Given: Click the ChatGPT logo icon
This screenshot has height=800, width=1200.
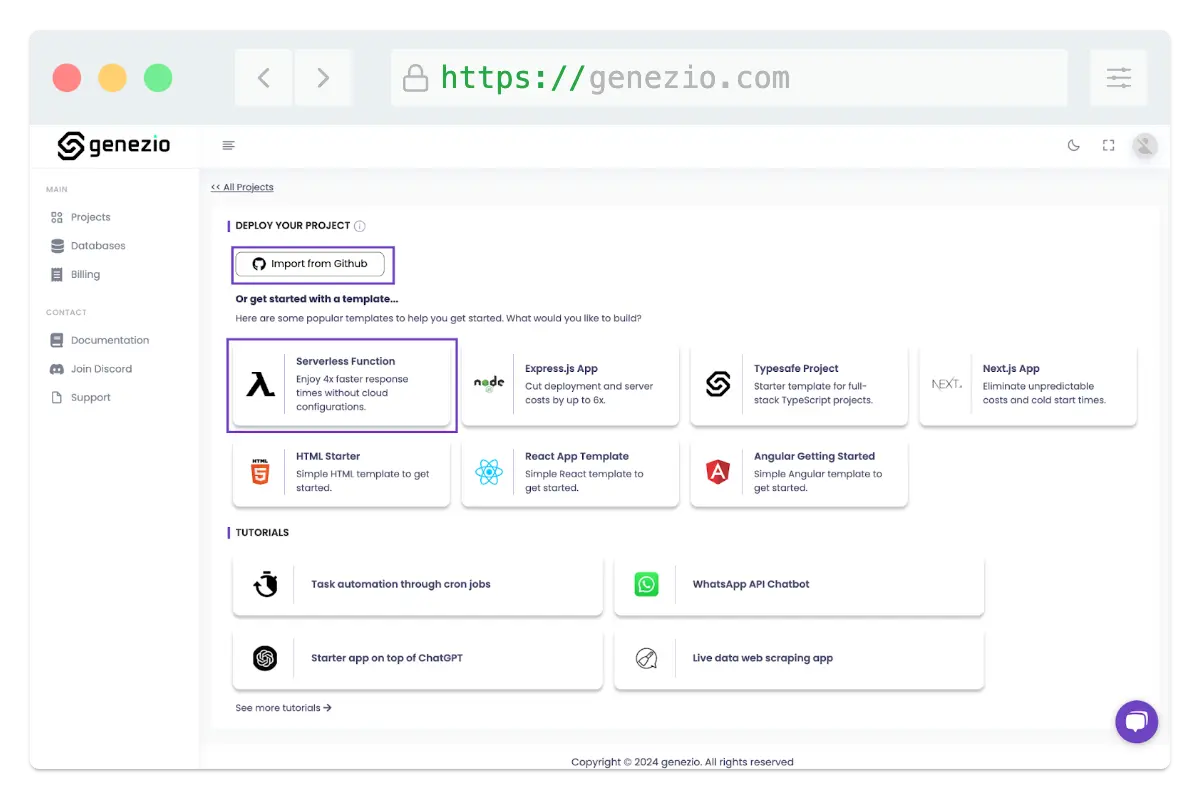Looking at the screenshot, I should click(265, 658).
